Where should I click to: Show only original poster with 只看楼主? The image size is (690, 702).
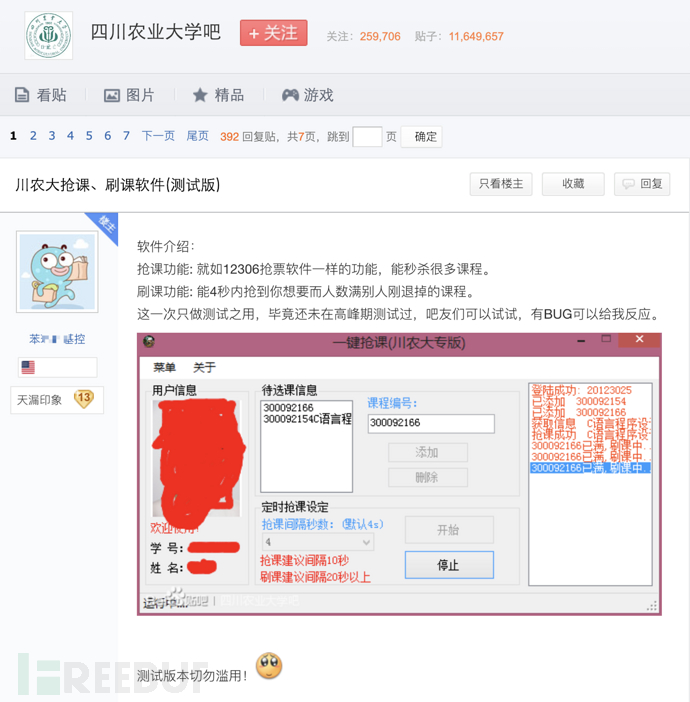pos(501,184)
